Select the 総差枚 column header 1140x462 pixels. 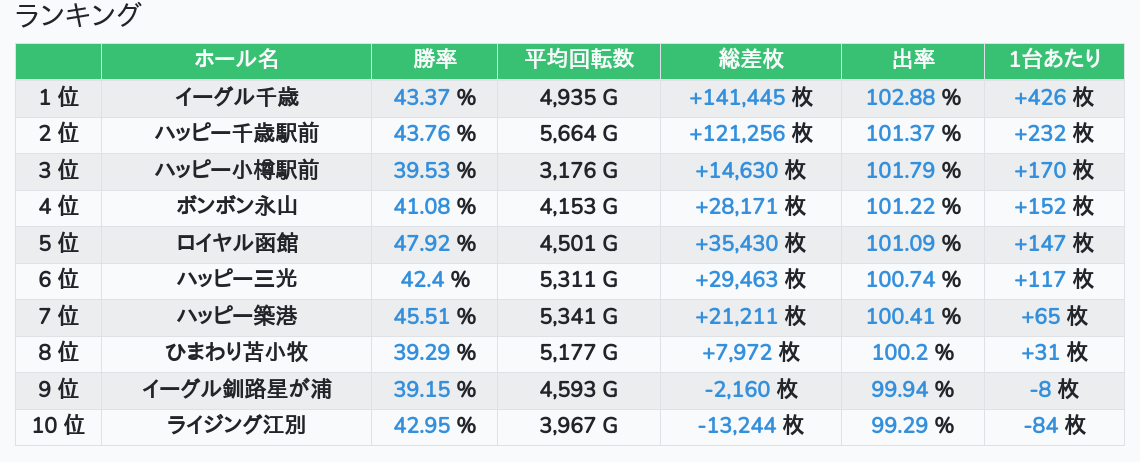point(750,60)
